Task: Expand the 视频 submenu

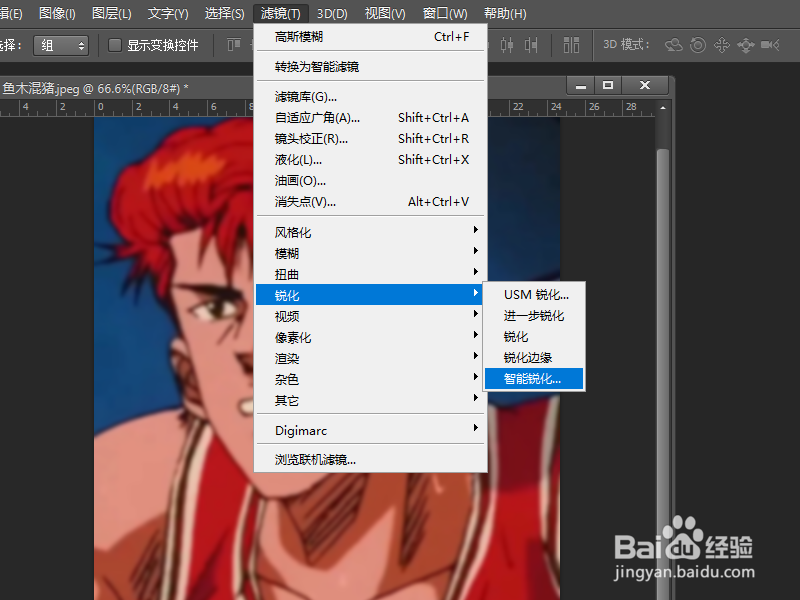Action: tap(371, 316)
